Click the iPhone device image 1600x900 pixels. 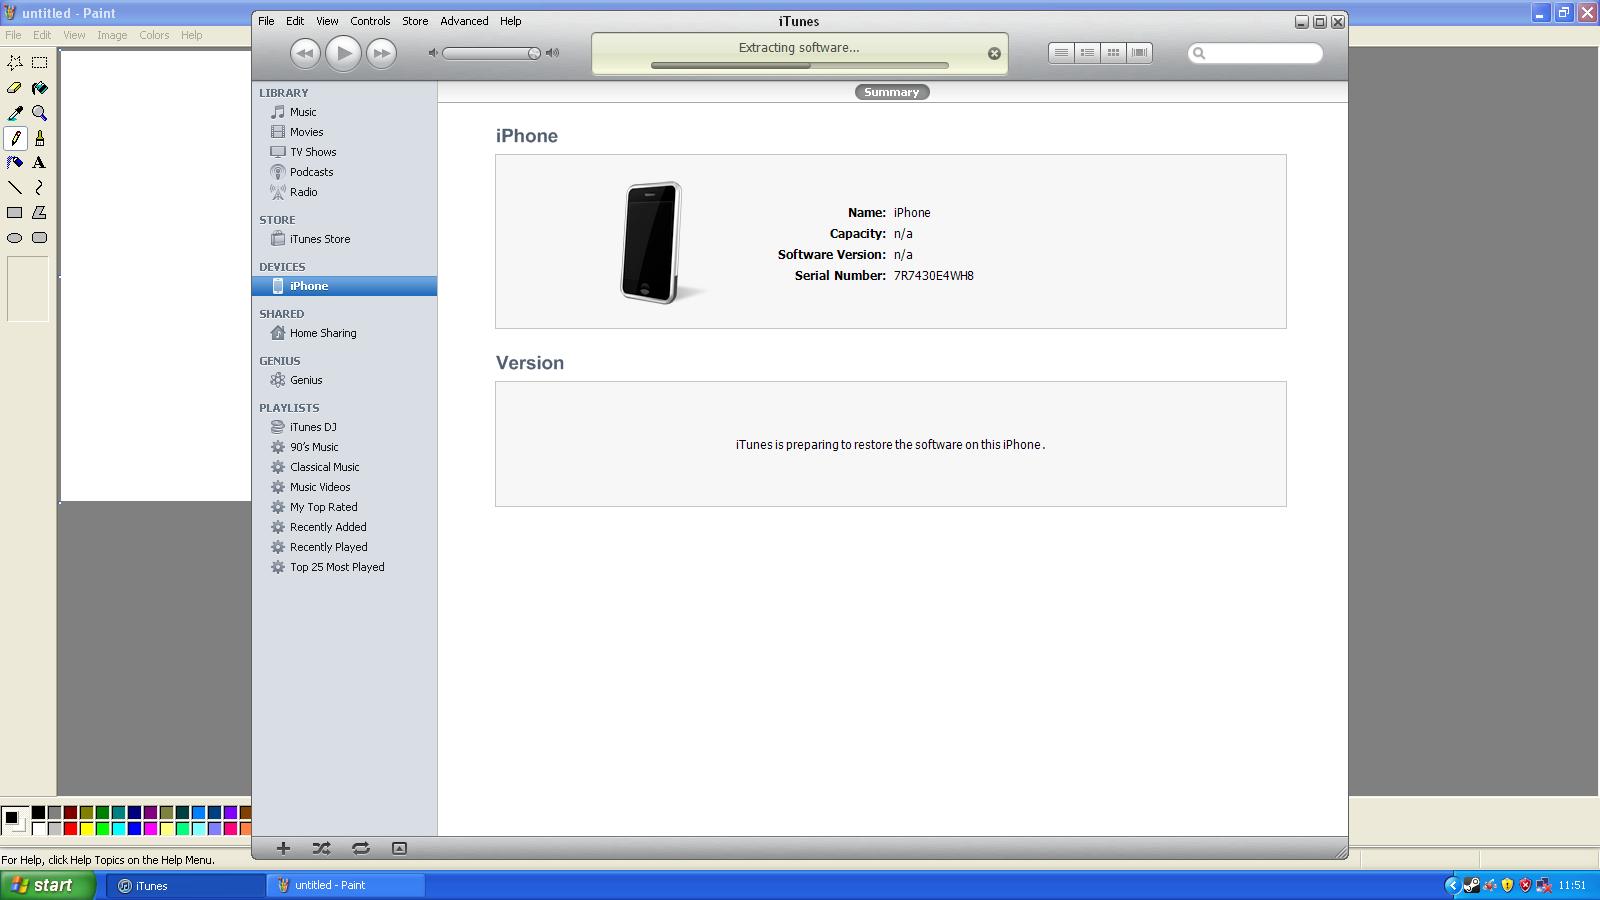click(x=652, y=242)
